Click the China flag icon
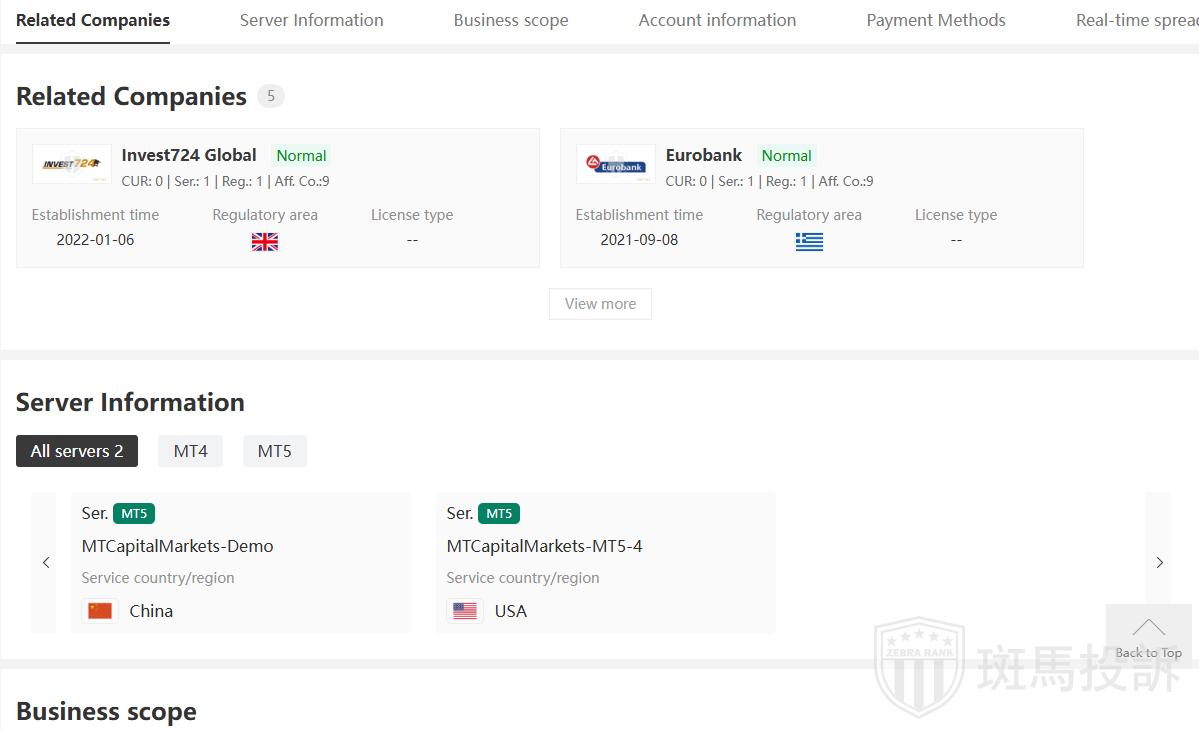The height and width of the screenshot is (730, 1199). click(100, 611)
